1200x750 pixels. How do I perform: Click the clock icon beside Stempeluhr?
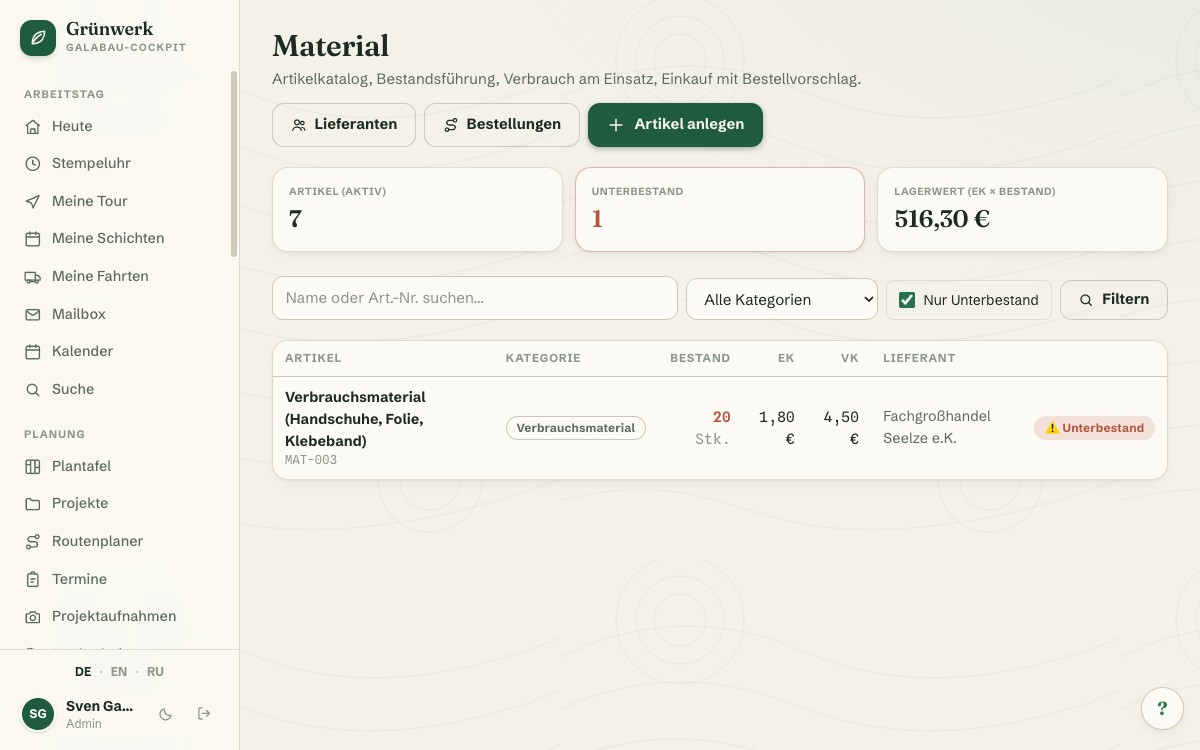(33, 163)
